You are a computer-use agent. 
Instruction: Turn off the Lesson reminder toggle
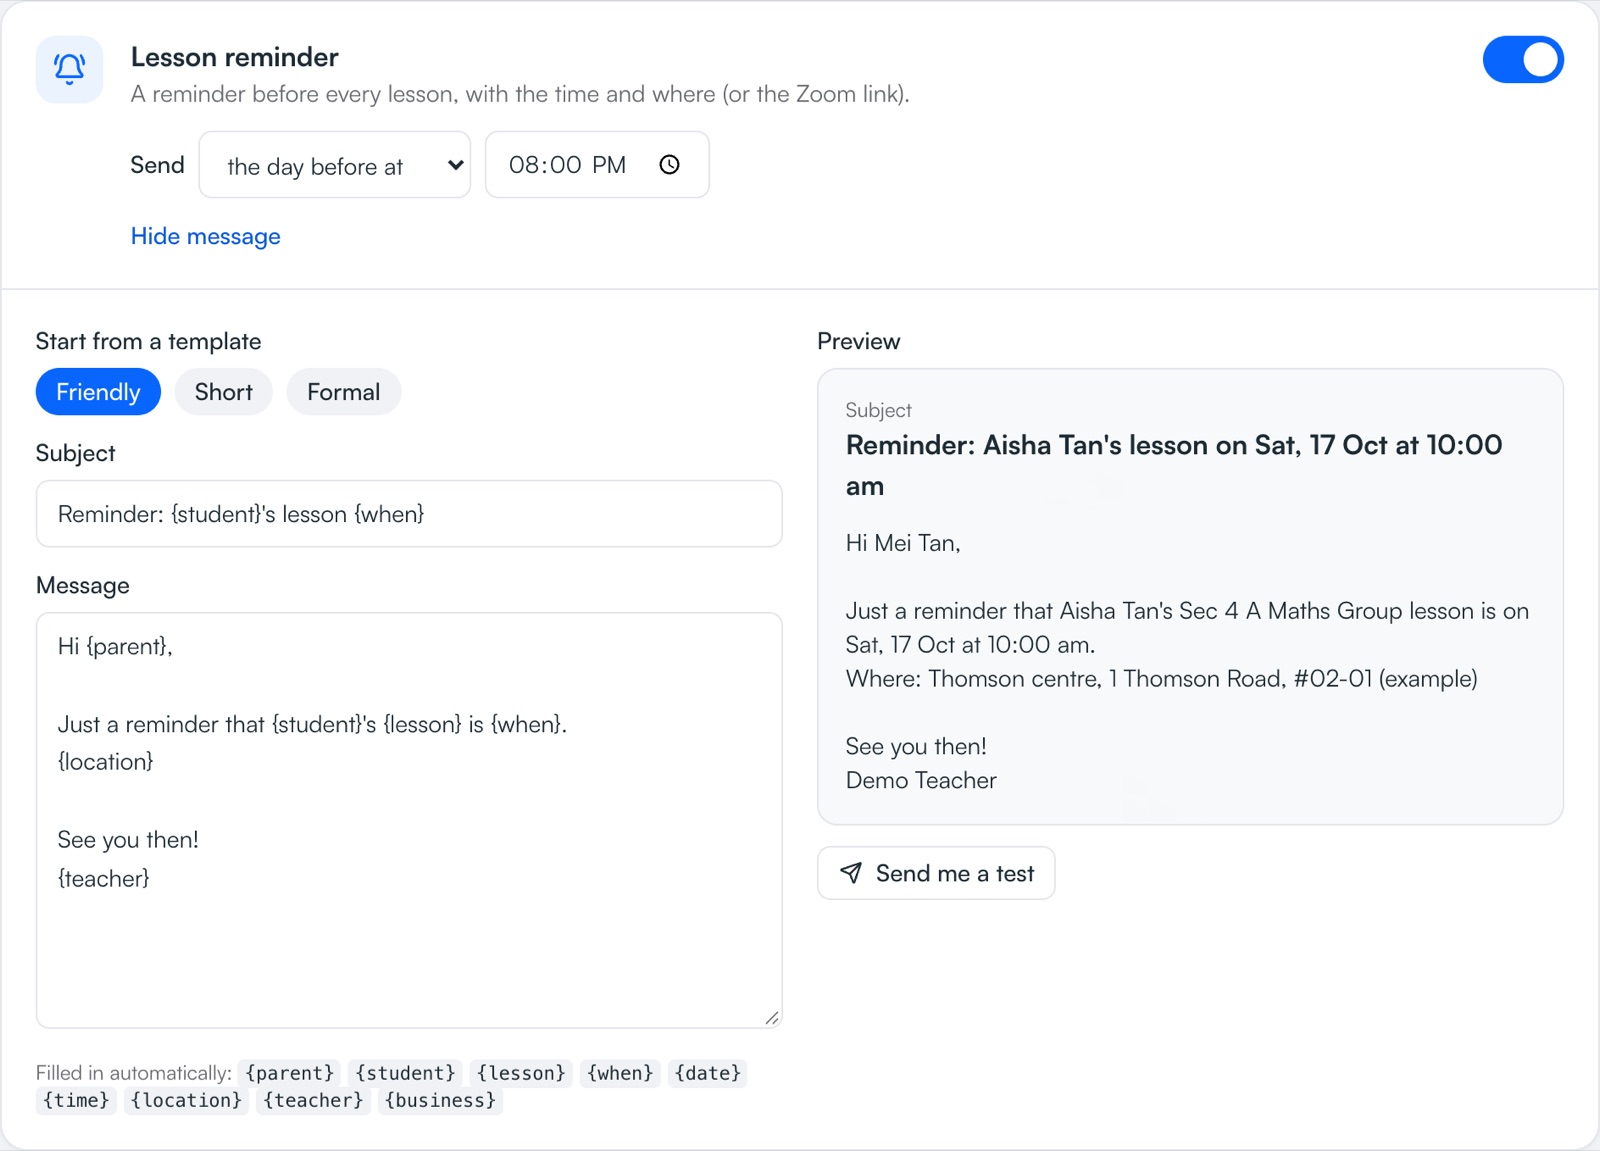click(1523, 60)
